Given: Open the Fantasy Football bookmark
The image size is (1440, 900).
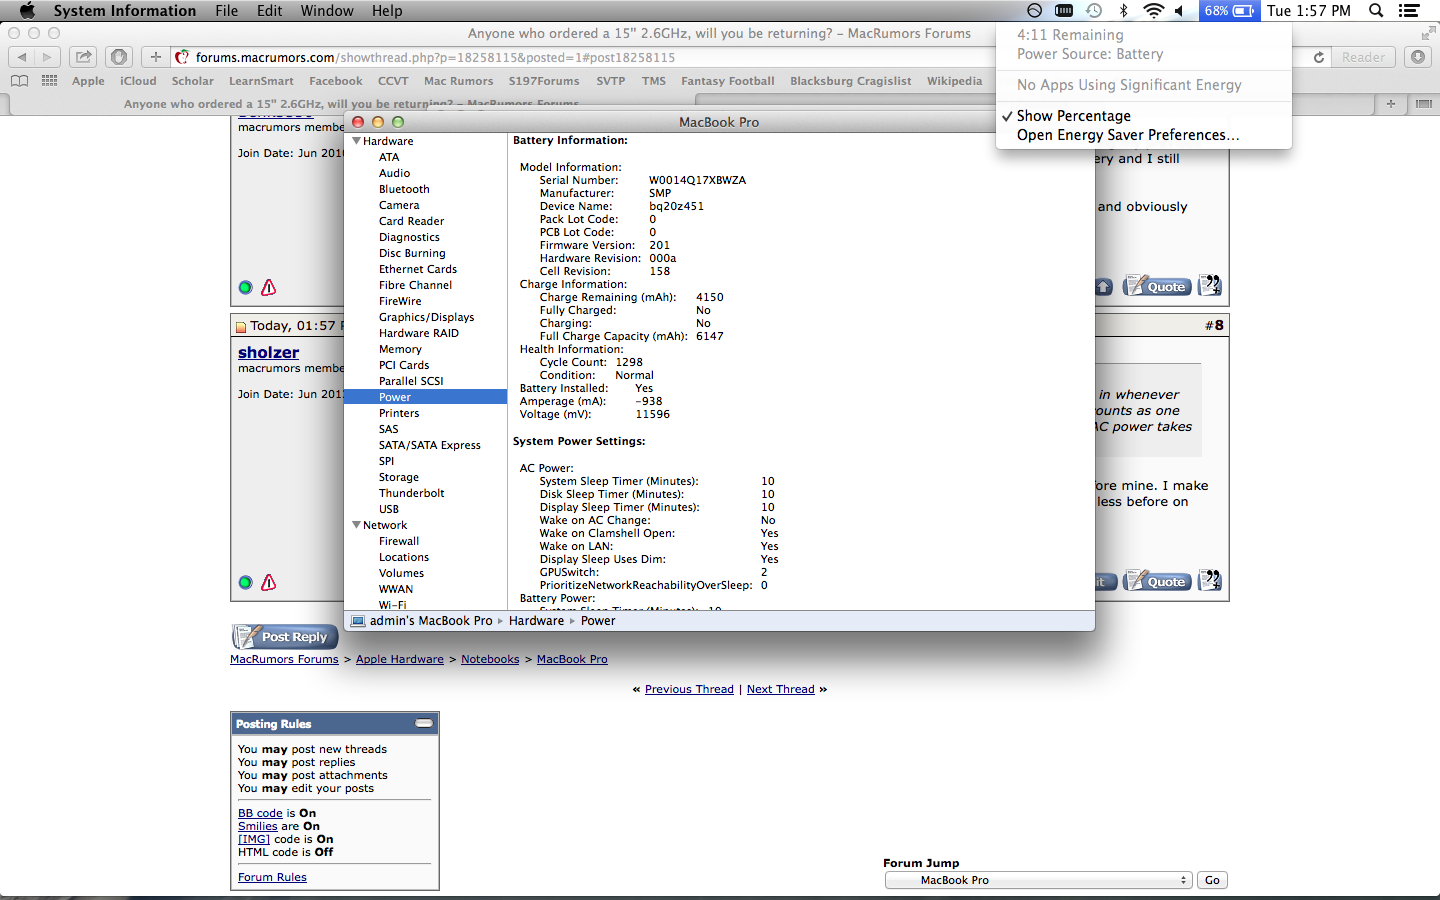Looking at the screenshot, I should [x=727, y=81].
